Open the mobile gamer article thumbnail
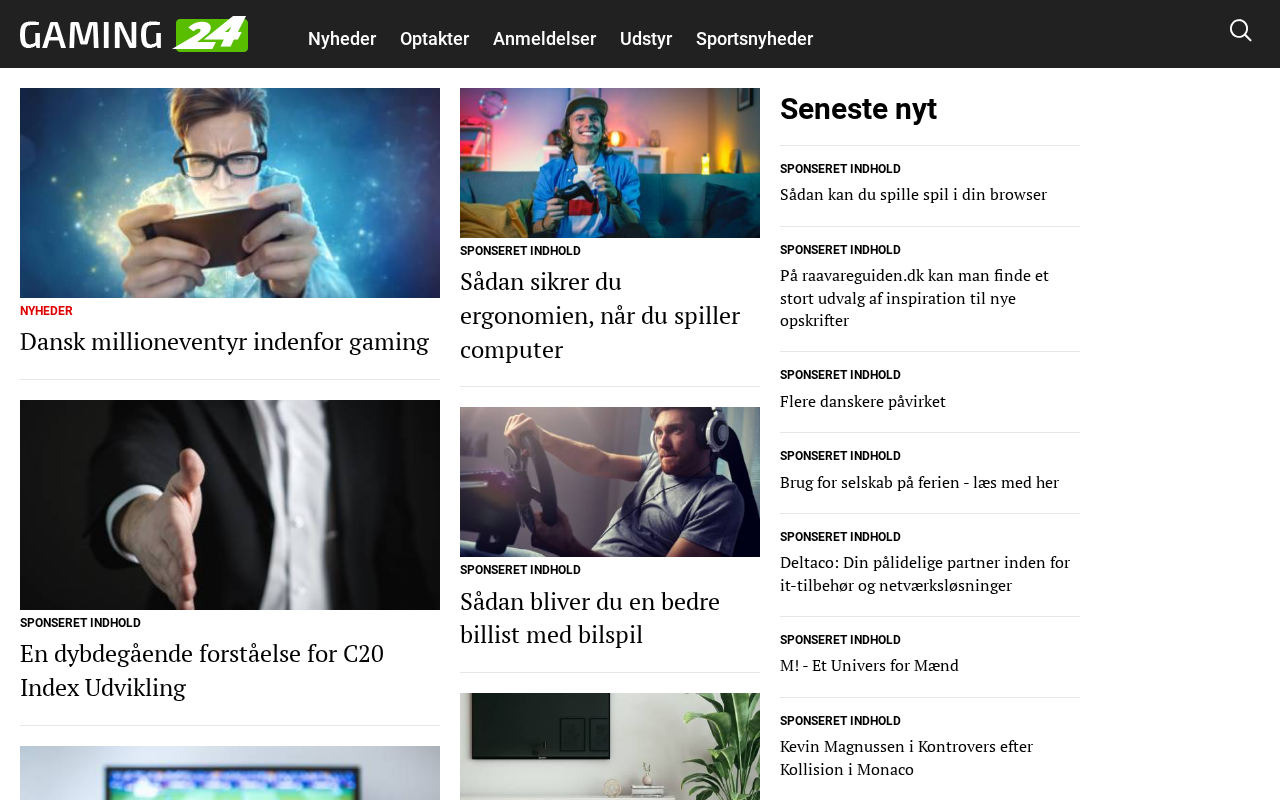Viewport: 1280px width, 800px height. (x=230, y=193)
